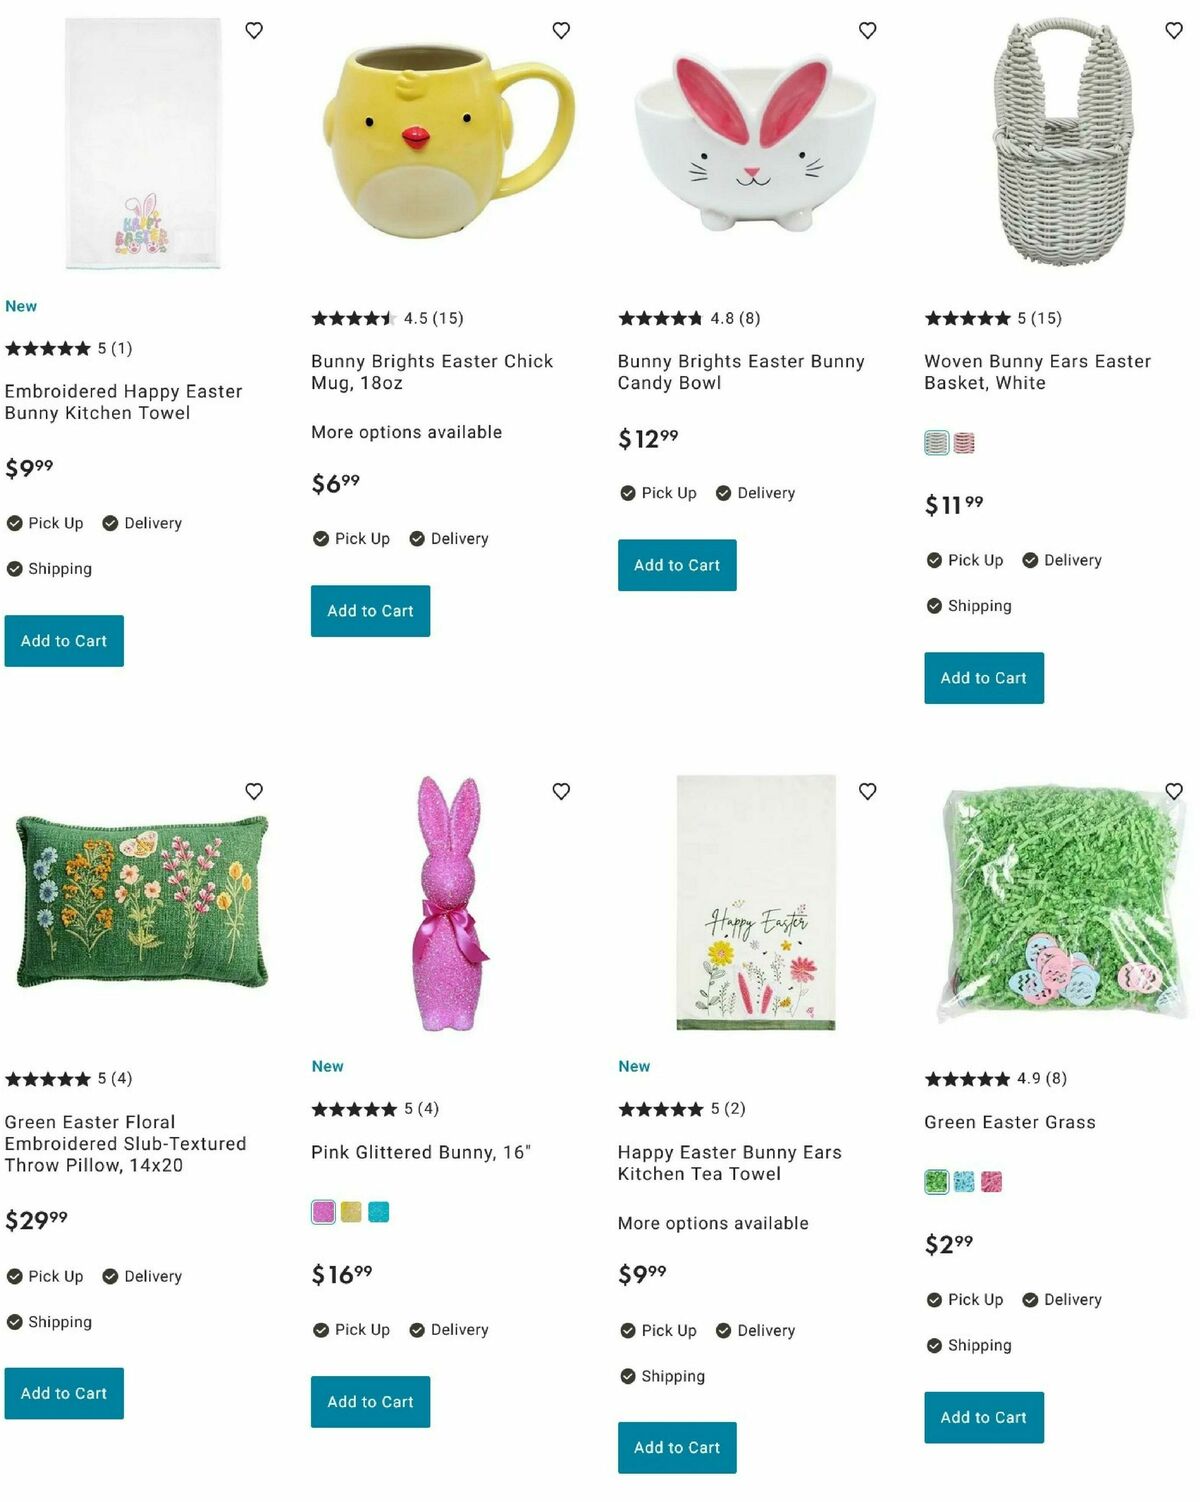
Task: Favorite the Embroidered Happy Easter Bunny Kitchen Towel
Action: coord(254,31)
